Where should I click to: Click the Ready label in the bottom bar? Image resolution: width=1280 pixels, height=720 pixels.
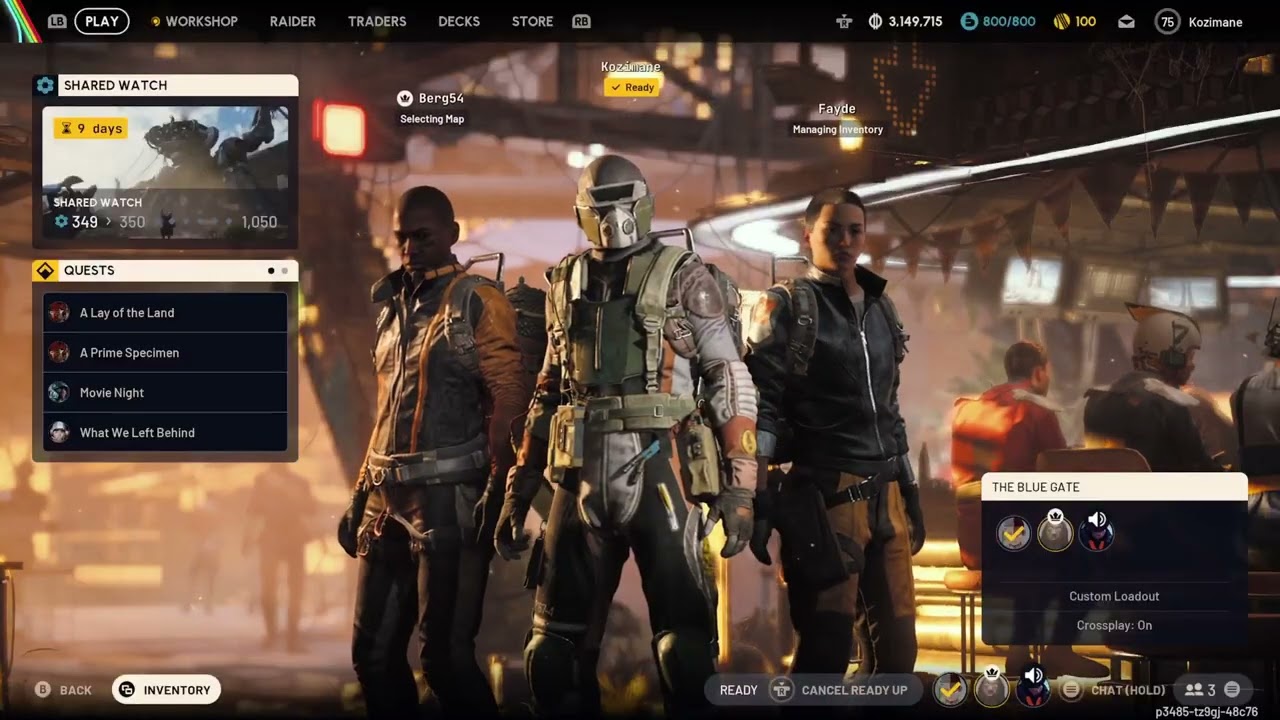(x=739, y=690)
